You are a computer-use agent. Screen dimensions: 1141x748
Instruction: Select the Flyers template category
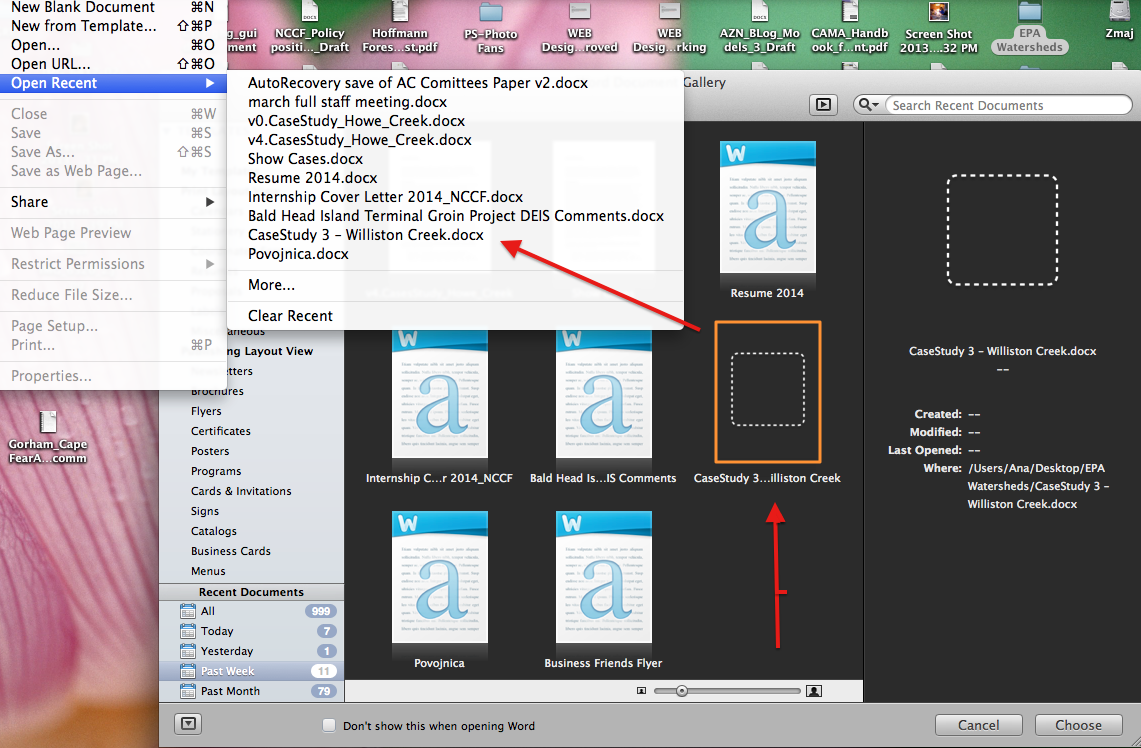click(x=206, y=411)
